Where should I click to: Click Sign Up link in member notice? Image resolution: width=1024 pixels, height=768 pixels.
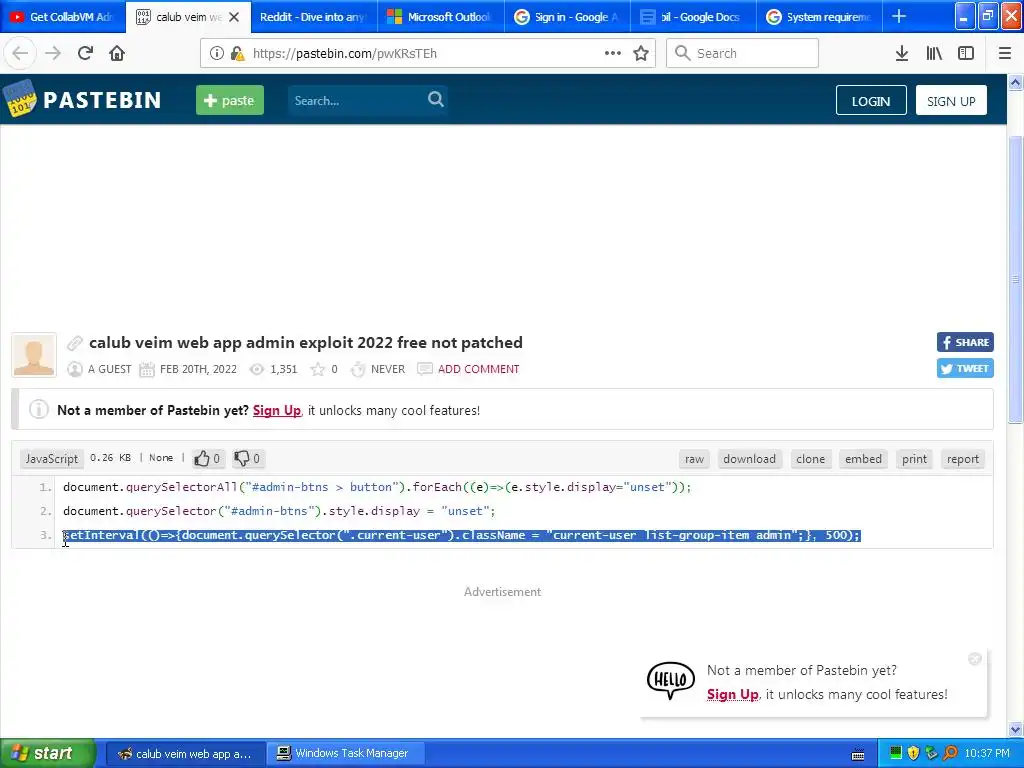[277, 410]
